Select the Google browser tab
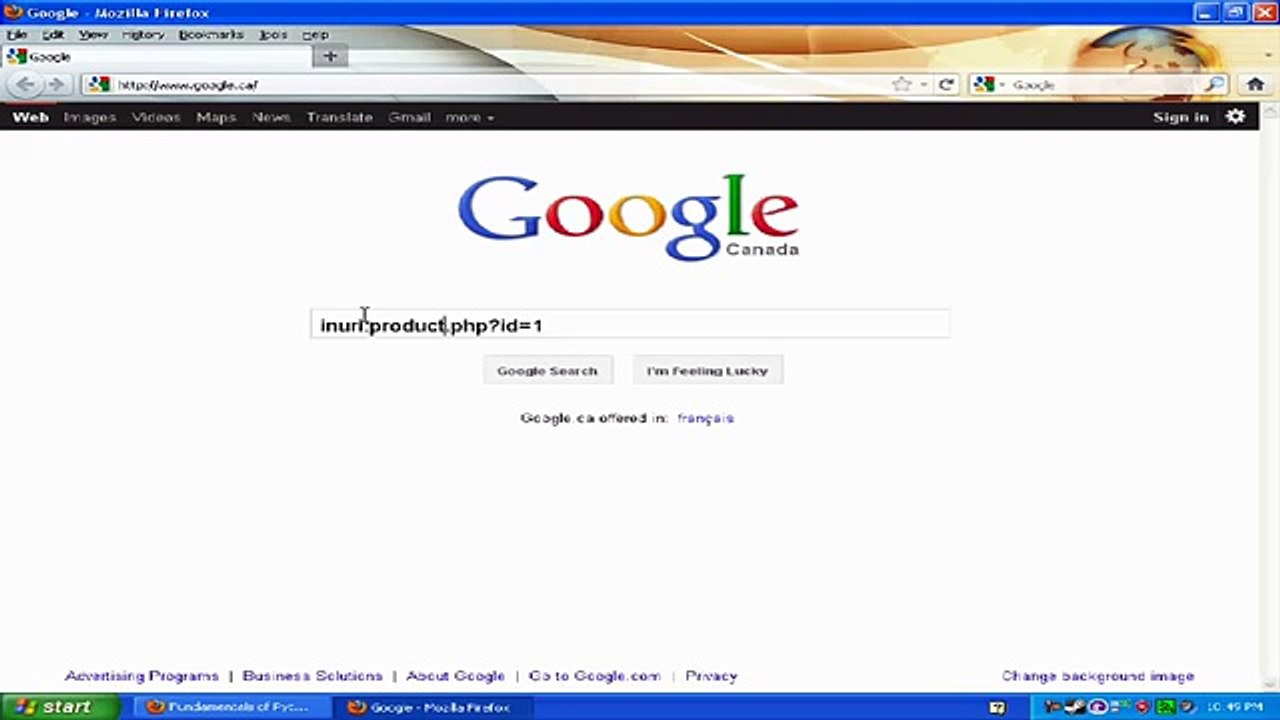 coord(157,56)
